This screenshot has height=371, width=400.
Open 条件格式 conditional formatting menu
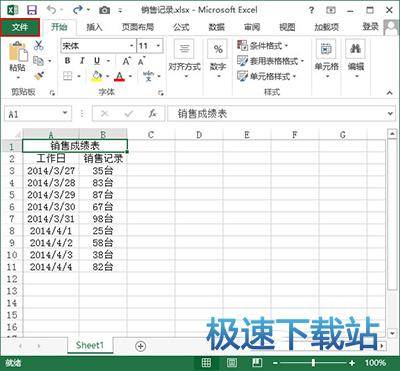tap(263, 46)
